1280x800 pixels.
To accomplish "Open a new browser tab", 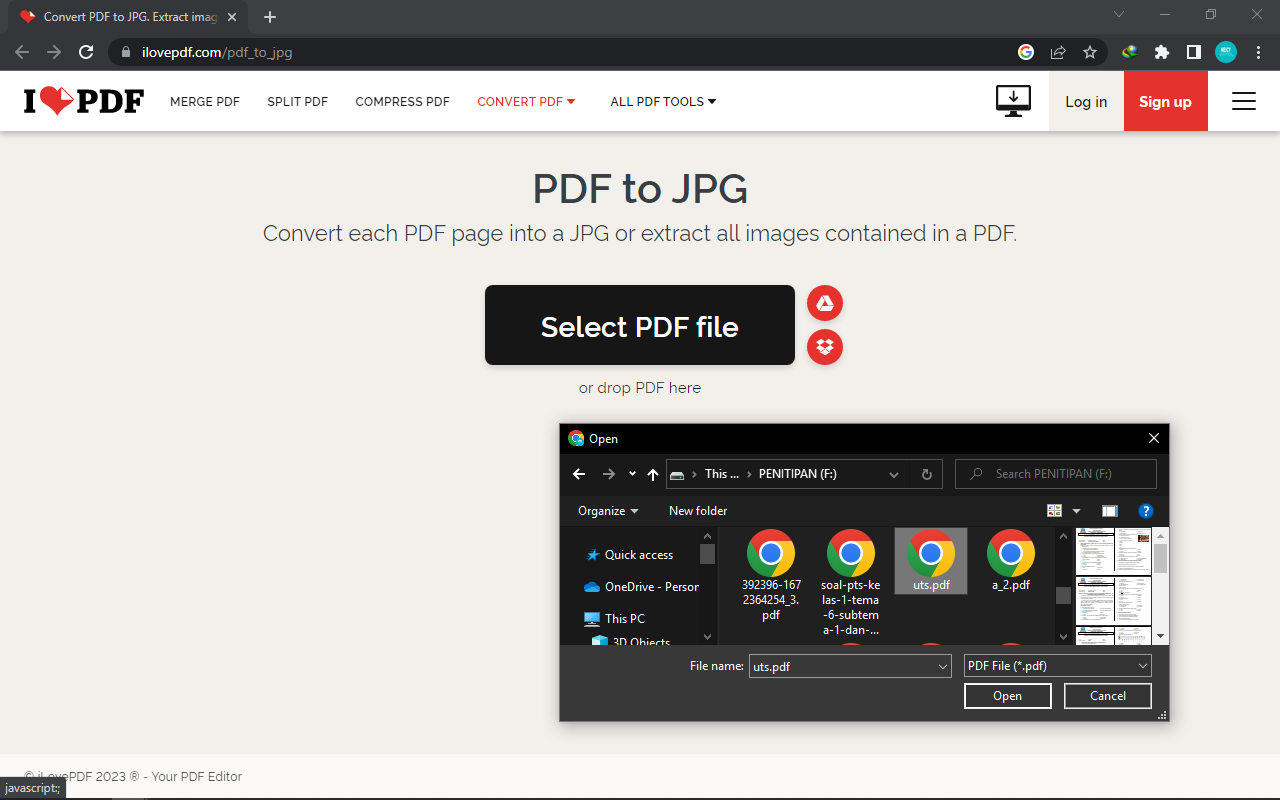I will pyautogui.click(x=270, y=17).
